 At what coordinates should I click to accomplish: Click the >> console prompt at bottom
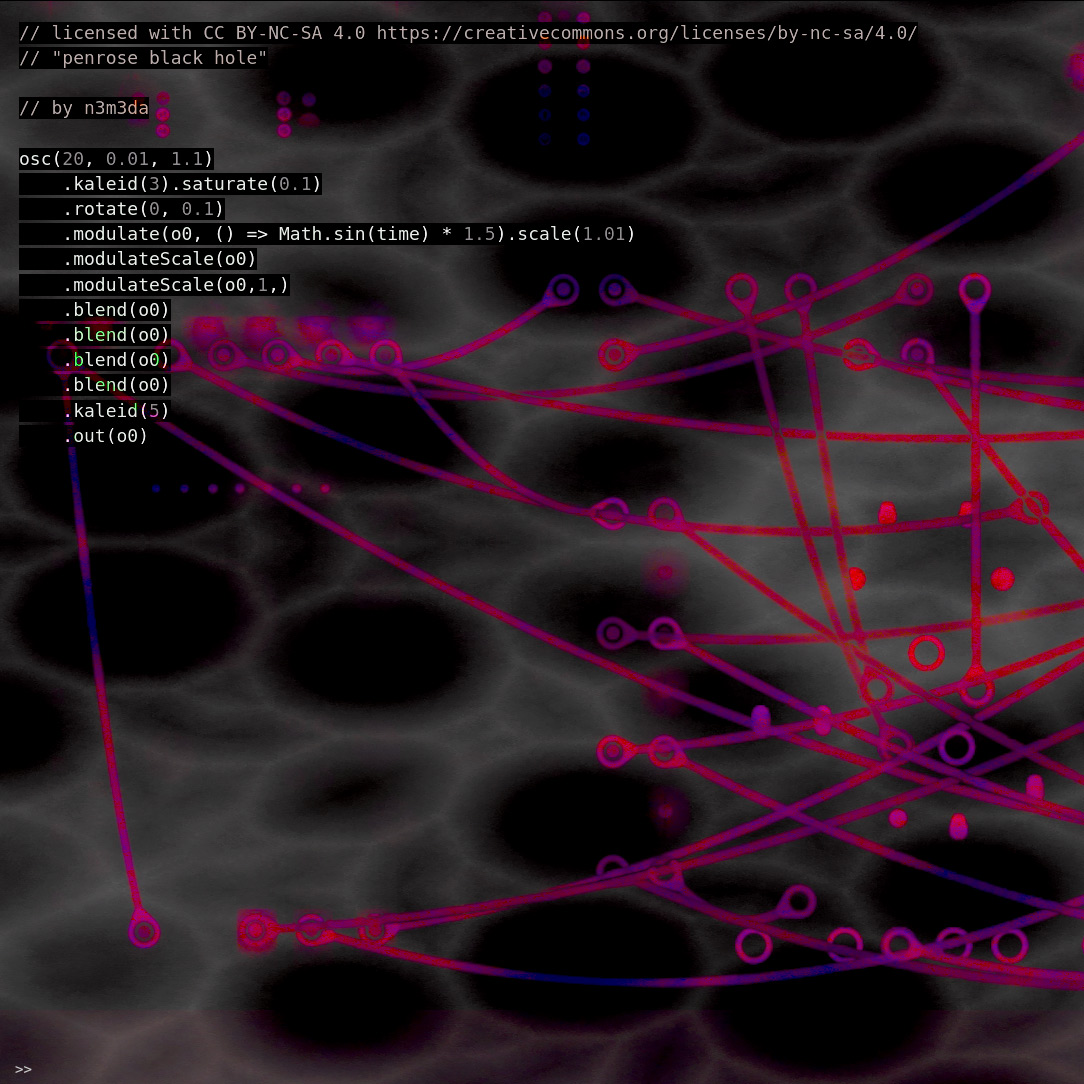[23, 1069]
